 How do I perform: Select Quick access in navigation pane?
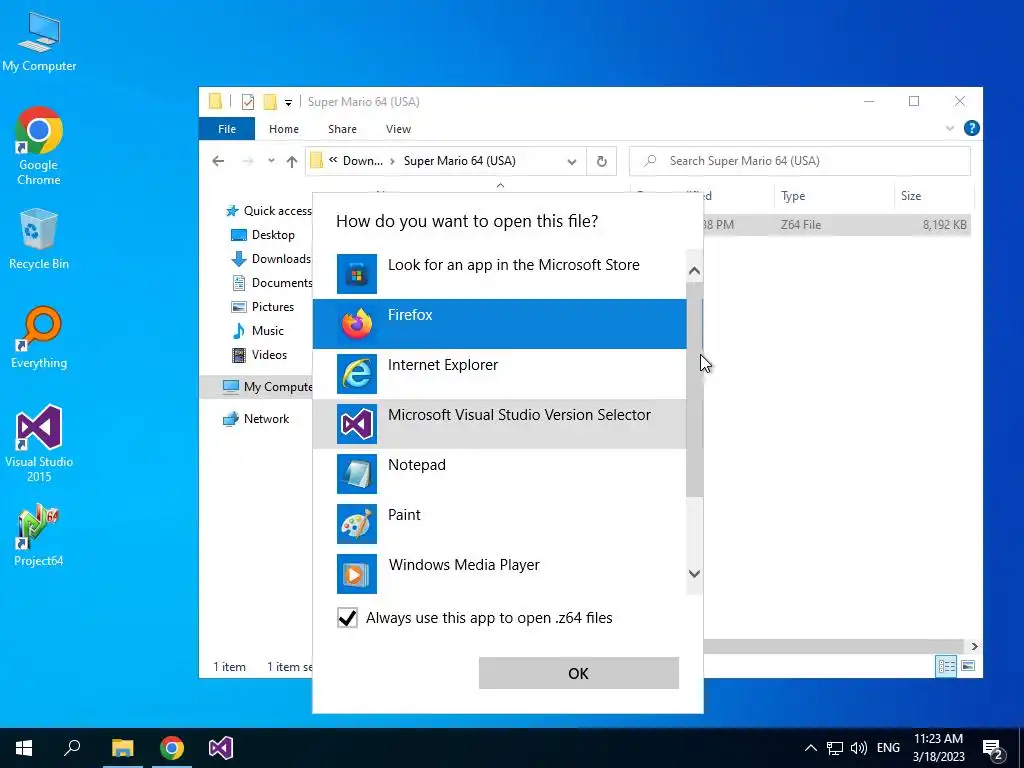click(269, 211)
